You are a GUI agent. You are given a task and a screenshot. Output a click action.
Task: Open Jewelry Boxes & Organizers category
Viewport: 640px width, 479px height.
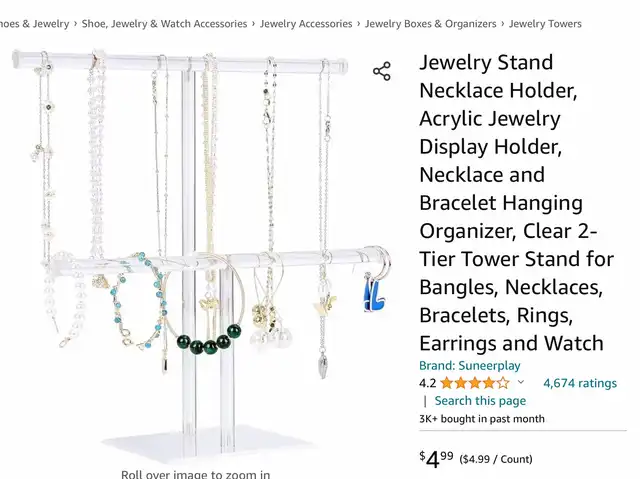pos(431,24)
